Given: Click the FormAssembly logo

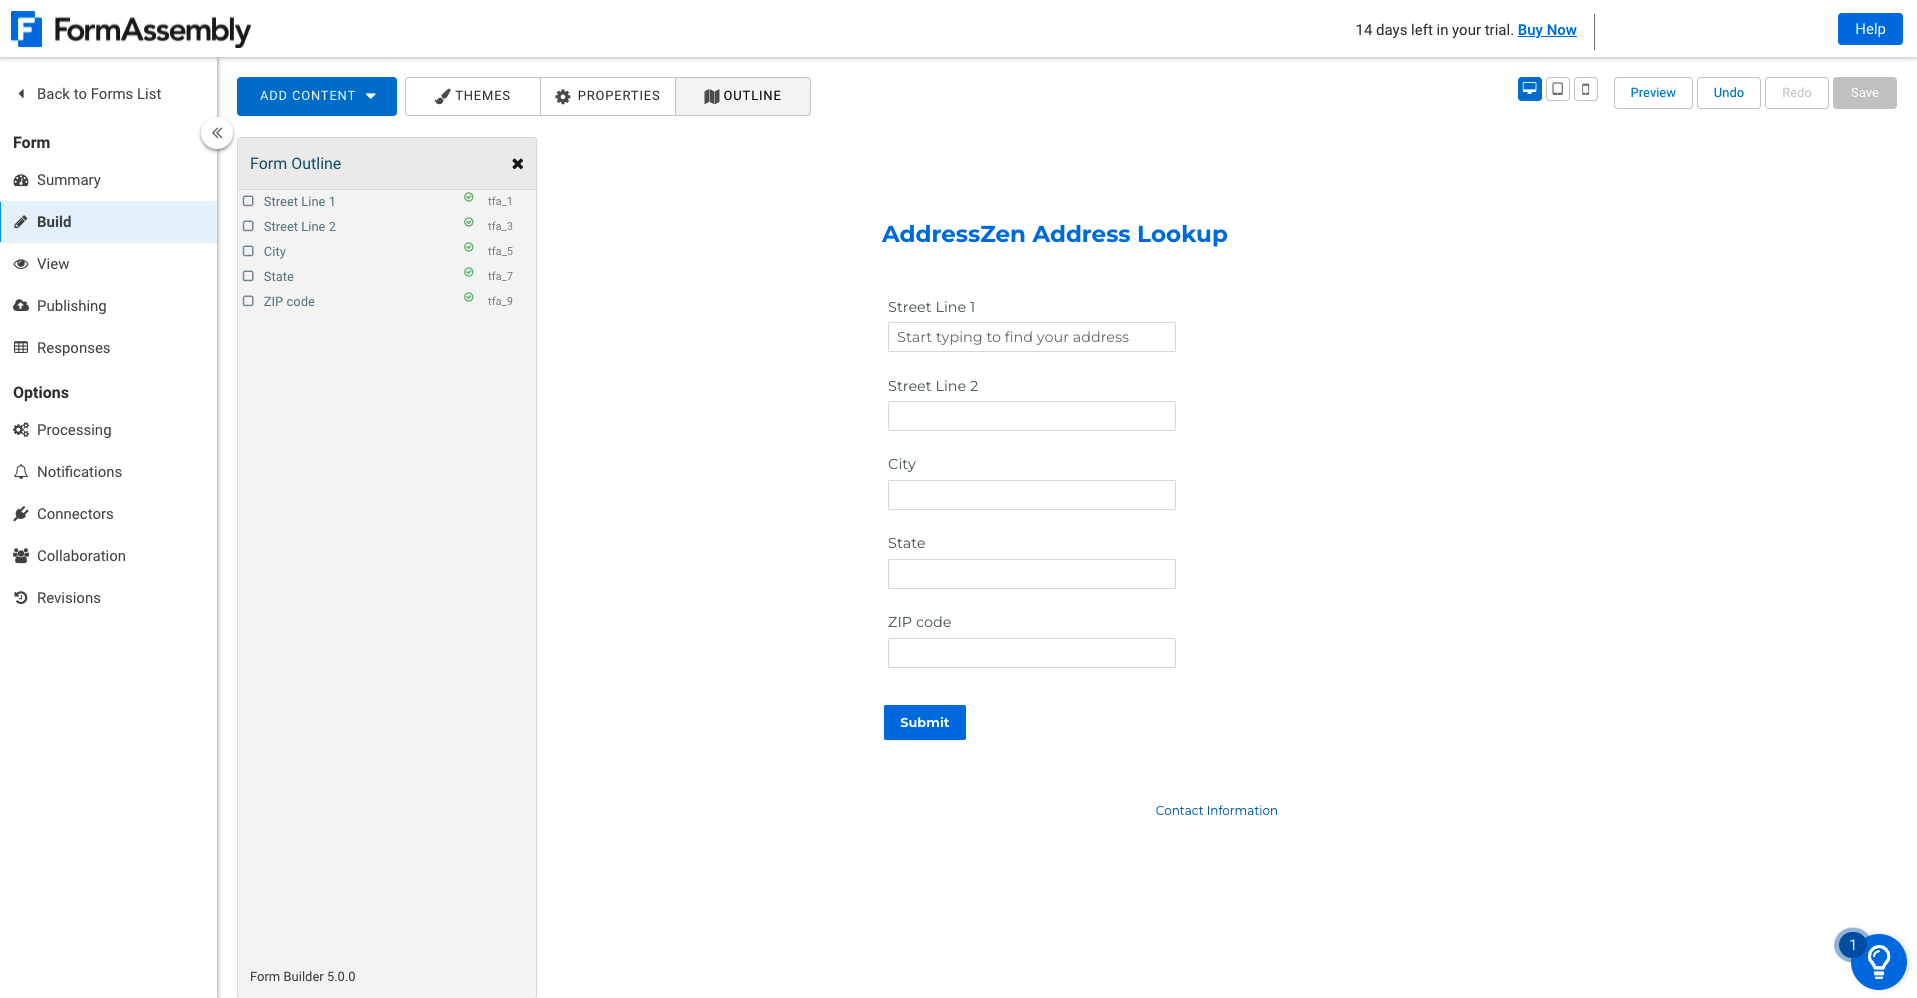Looking at the screenshot, I should pyautogui.click(x=131, y=29).
